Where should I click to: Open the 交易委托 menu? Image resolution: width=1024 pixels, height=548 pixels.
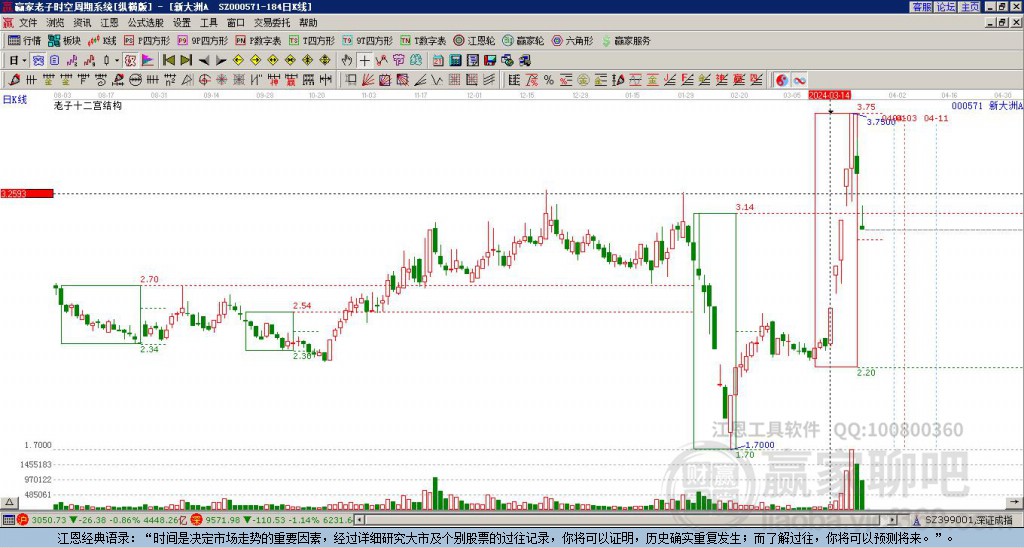pos(272,23)
